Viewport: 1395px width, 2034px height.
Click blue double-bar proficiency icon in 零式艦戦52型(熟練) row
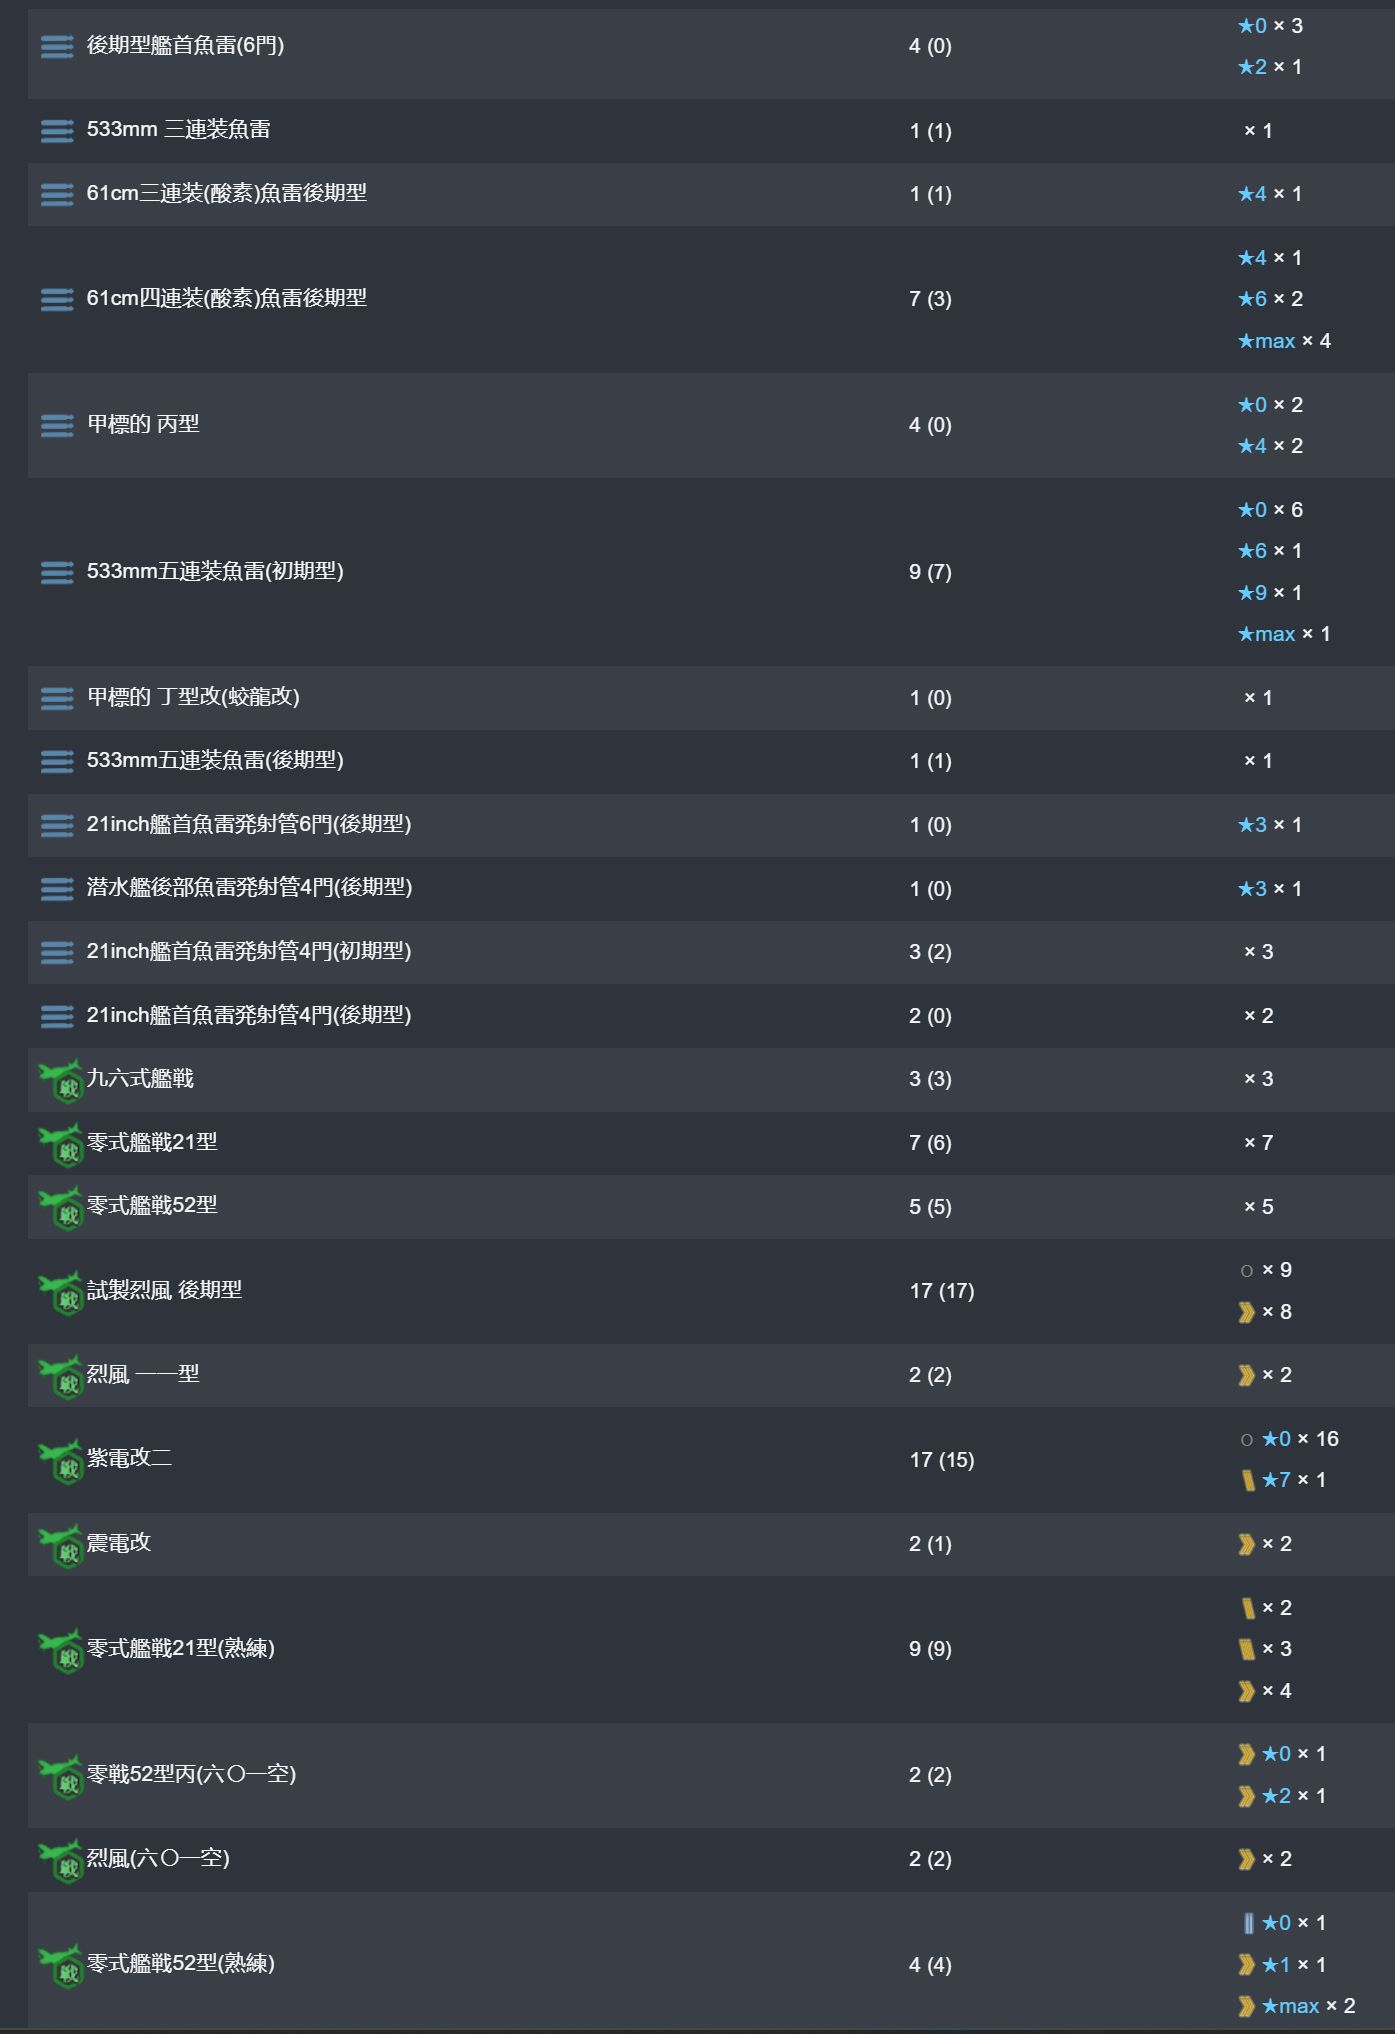click(x=1248, y=1922)
